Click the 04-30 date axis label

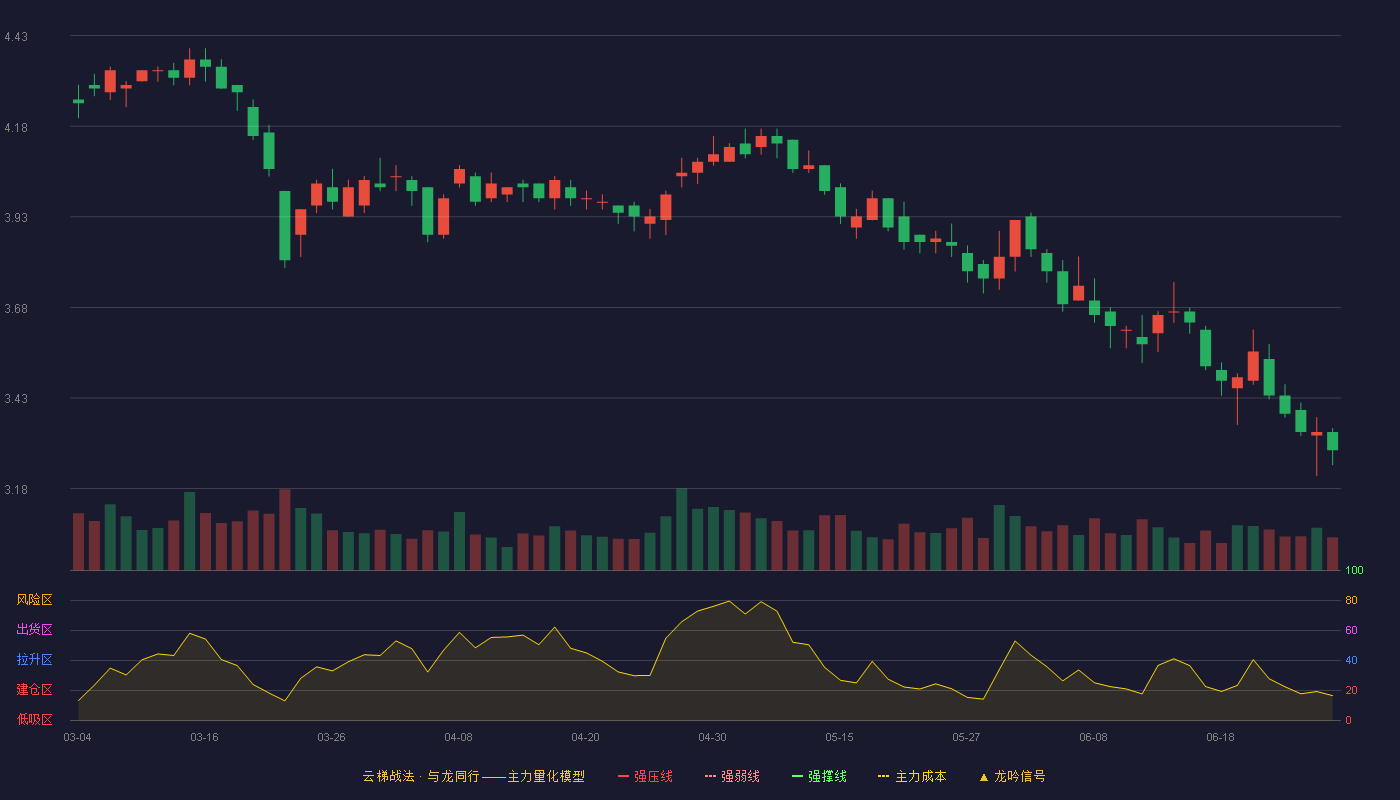712,737
